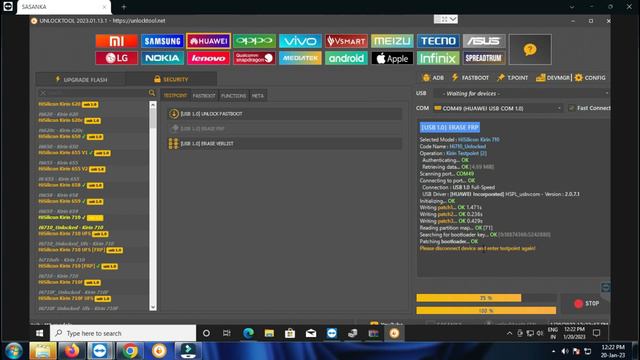Screen dimensions: 640x360
Task: Select HiSilicon Kirin 655 V1 model
Action: tap(74, 153)
